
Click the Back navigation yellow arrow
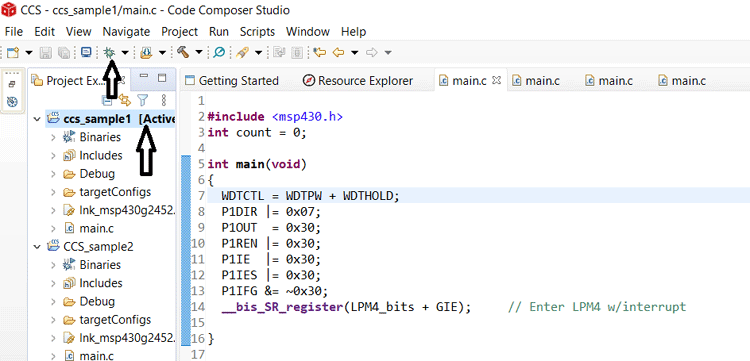pos(338,52)
